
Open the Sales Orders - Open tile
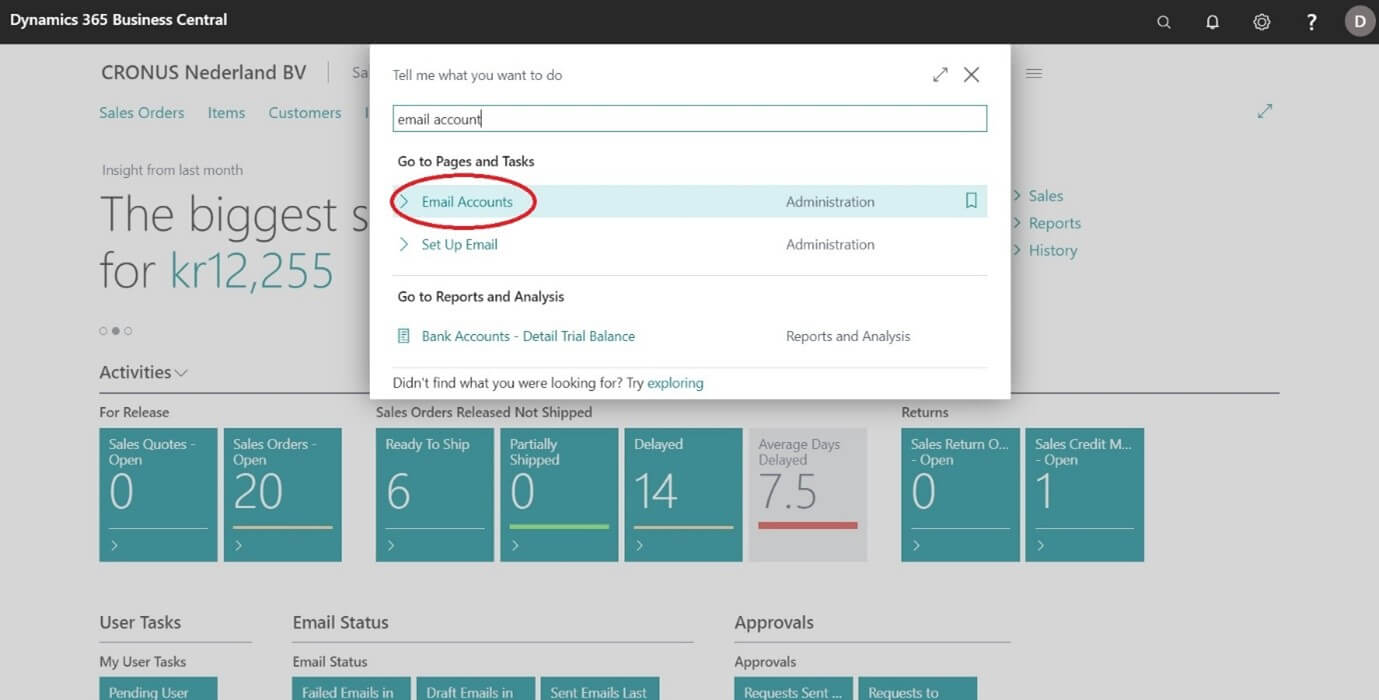point(282,494)
